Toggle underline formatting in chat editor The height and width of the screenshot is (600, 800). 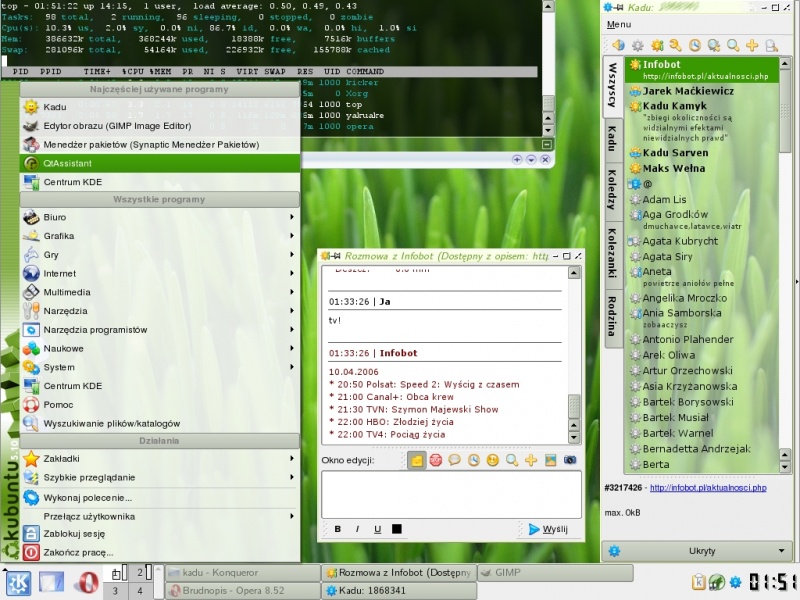377,529
